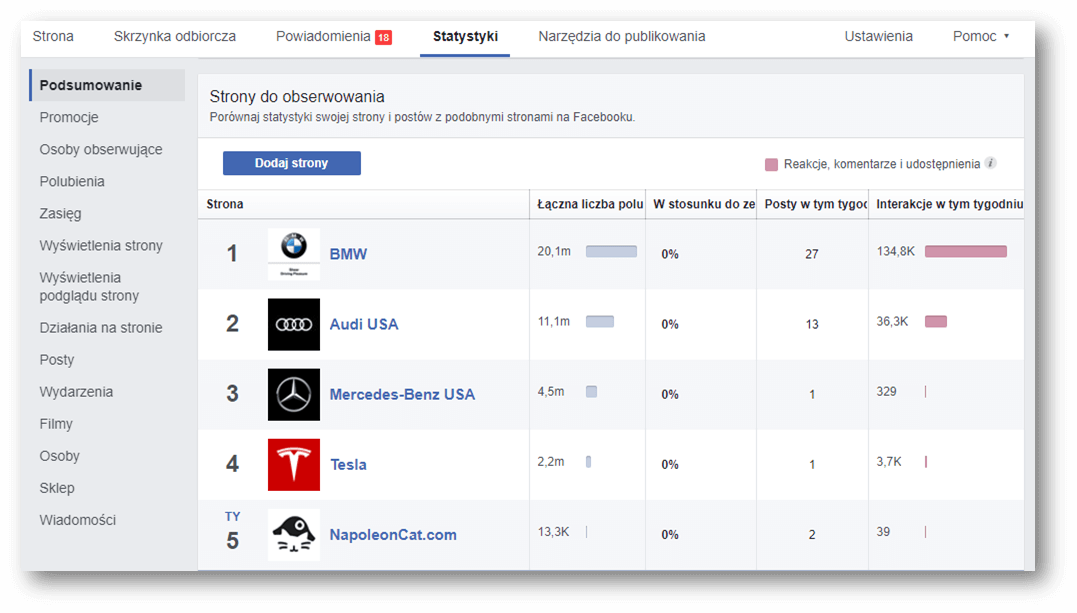1077x613 pixels.
Task: Click the Audi USA logo thumbnail
Action: 293,324
